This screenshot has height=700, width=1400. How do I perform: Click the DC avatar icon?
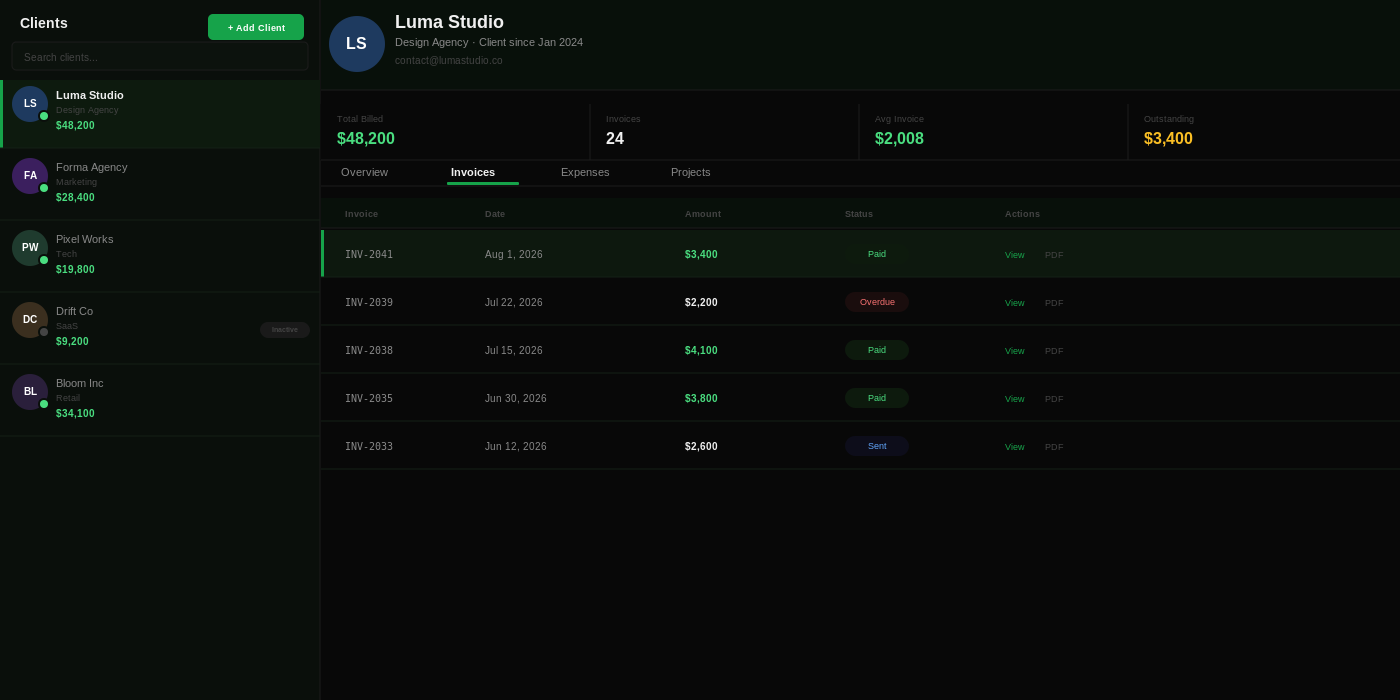pyautogui.click(x=30, y=320)
